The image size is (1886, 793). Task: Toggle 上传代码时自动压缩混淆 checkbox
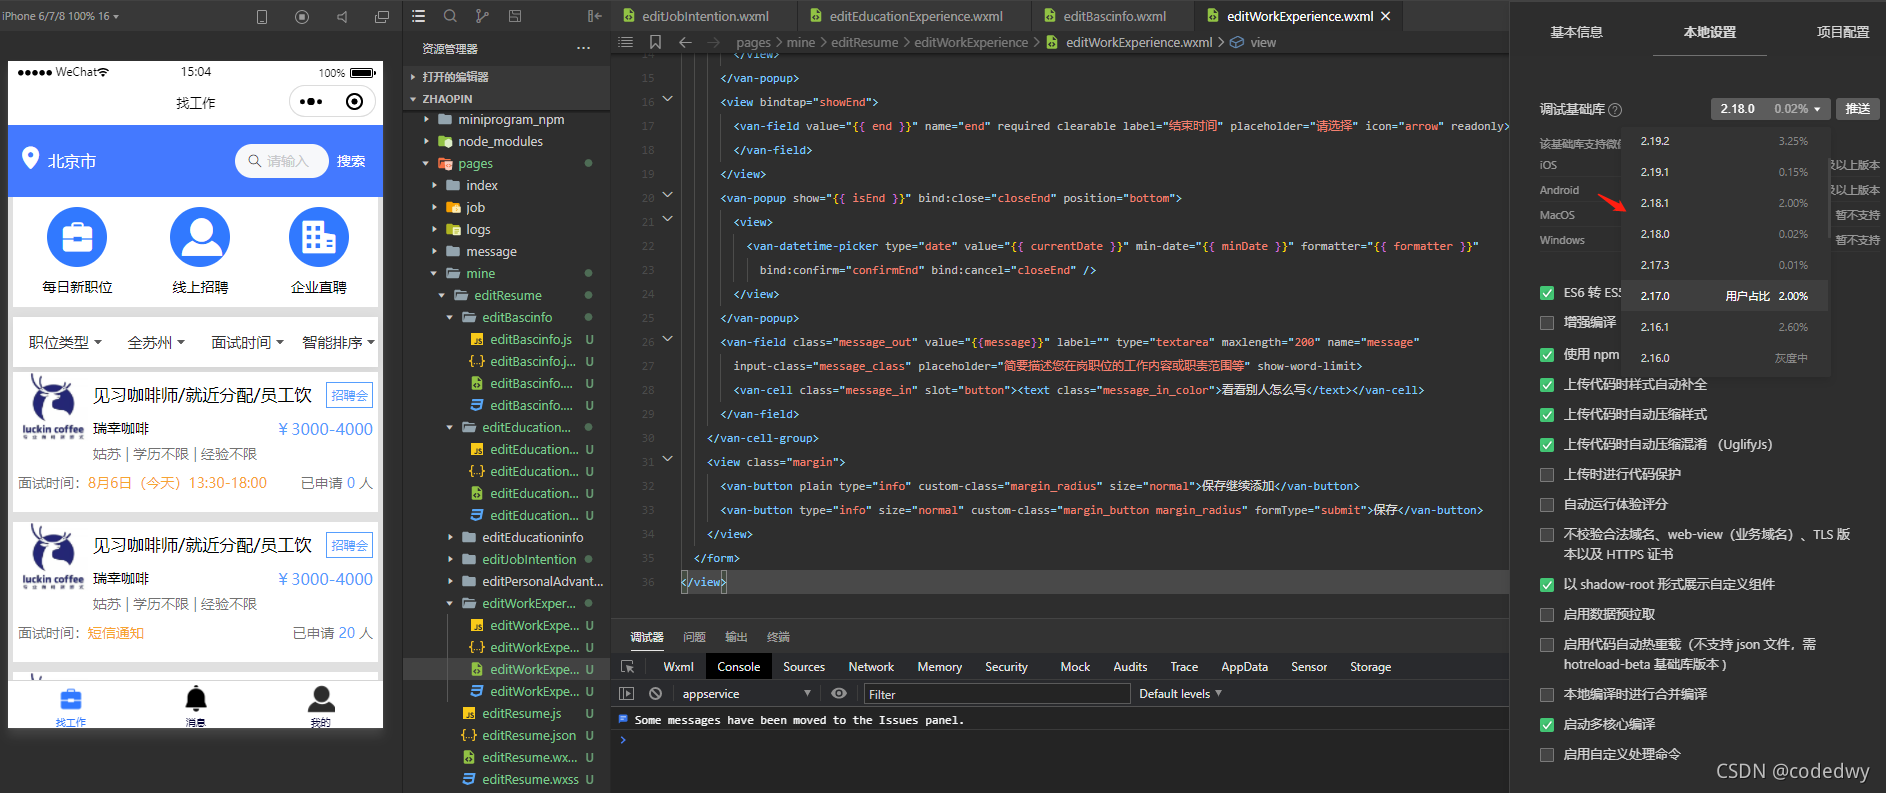point(1547,444)
